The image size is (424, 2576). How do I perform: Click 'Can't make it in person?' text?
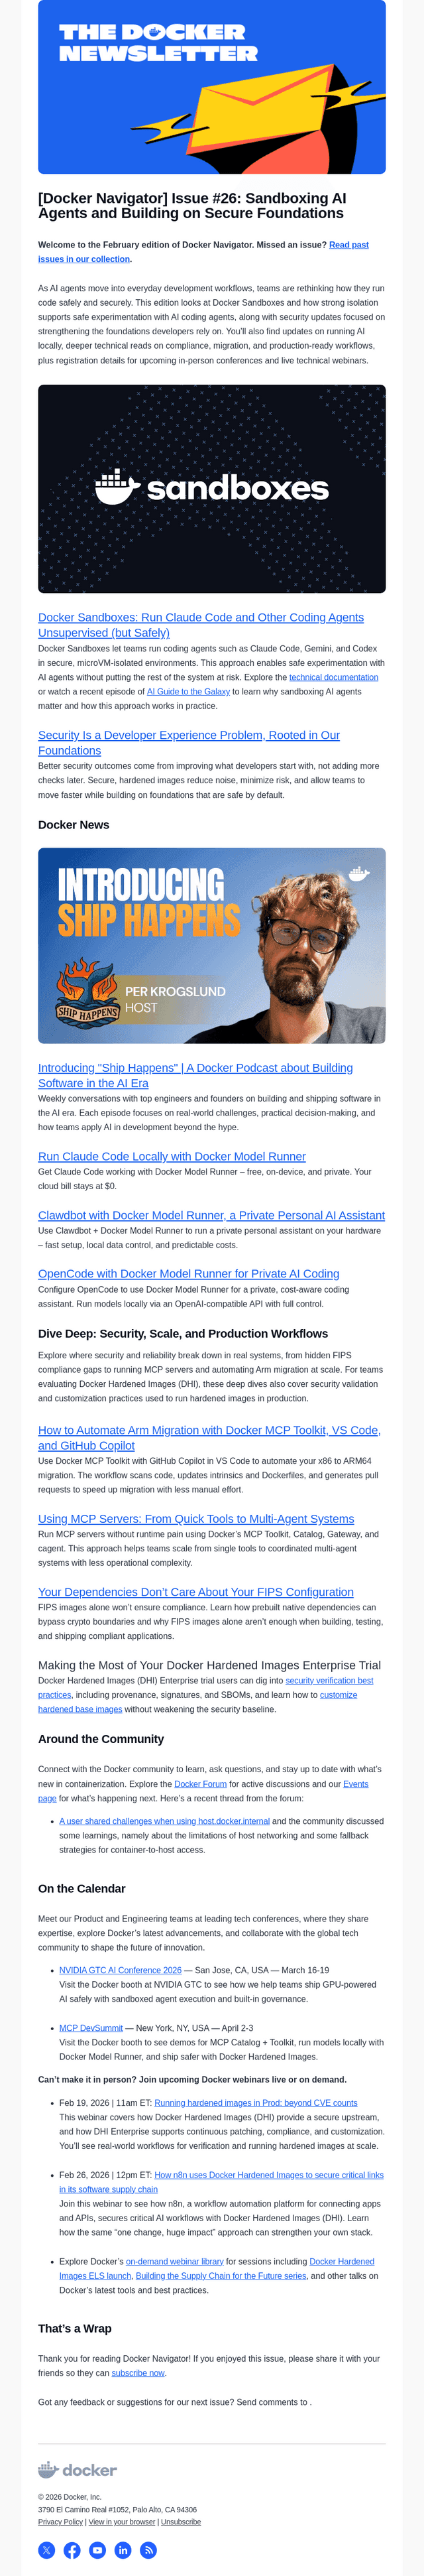click(x=193, y=2079)
